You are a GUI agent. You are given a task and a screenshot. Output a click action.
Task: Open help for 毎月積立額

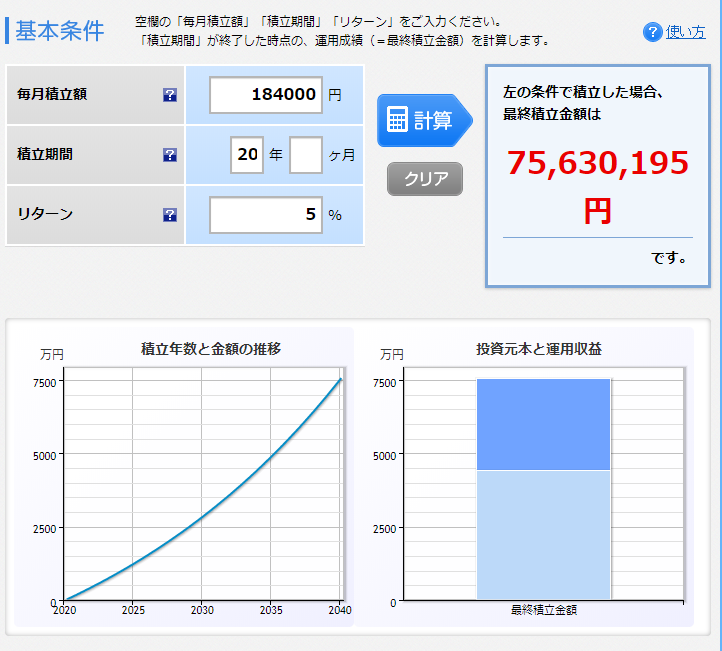point(170,95)
